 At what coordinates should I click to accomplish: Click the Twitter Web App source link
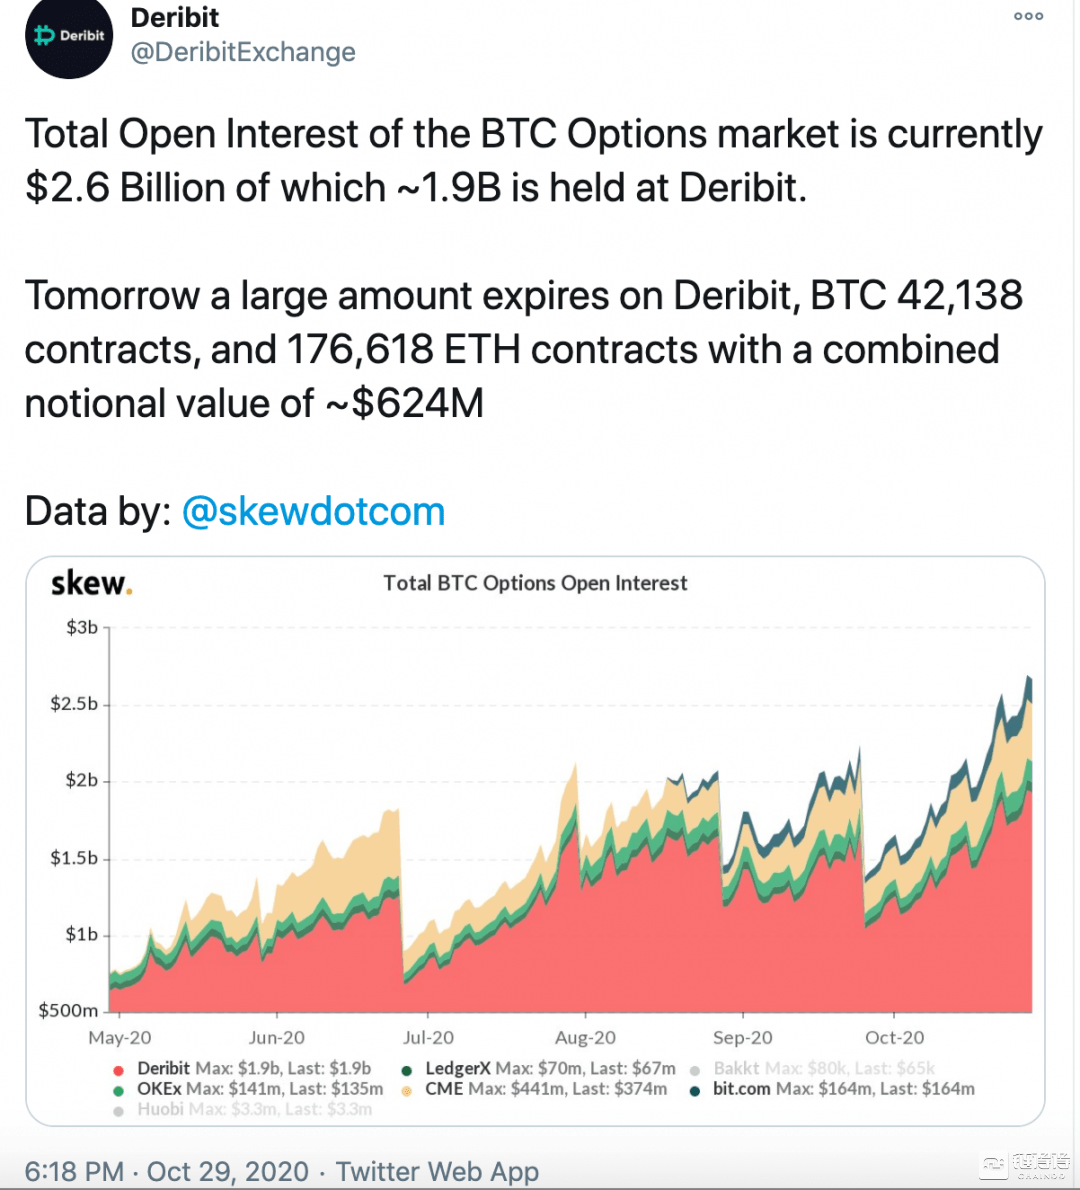(437, 1171)
